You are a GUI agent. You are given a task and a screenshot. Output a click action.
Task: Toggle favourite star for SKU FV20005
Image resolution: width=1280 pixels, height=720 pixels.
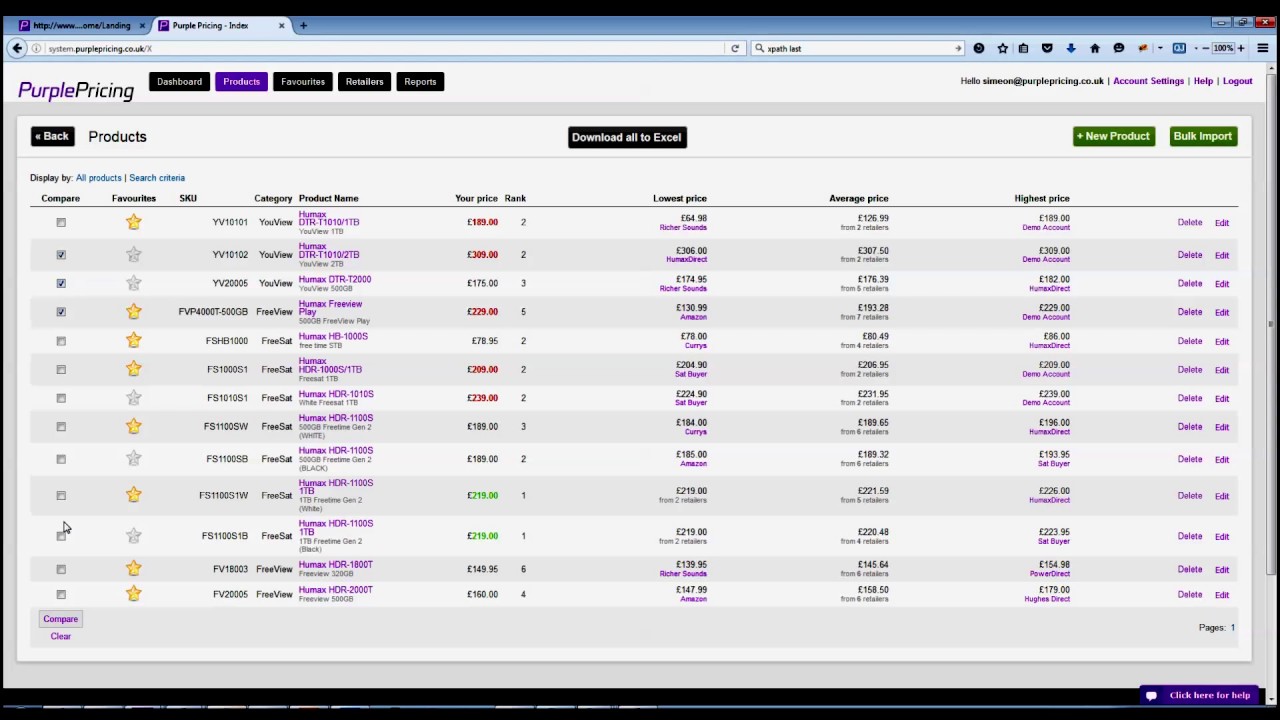pos(134,594)
